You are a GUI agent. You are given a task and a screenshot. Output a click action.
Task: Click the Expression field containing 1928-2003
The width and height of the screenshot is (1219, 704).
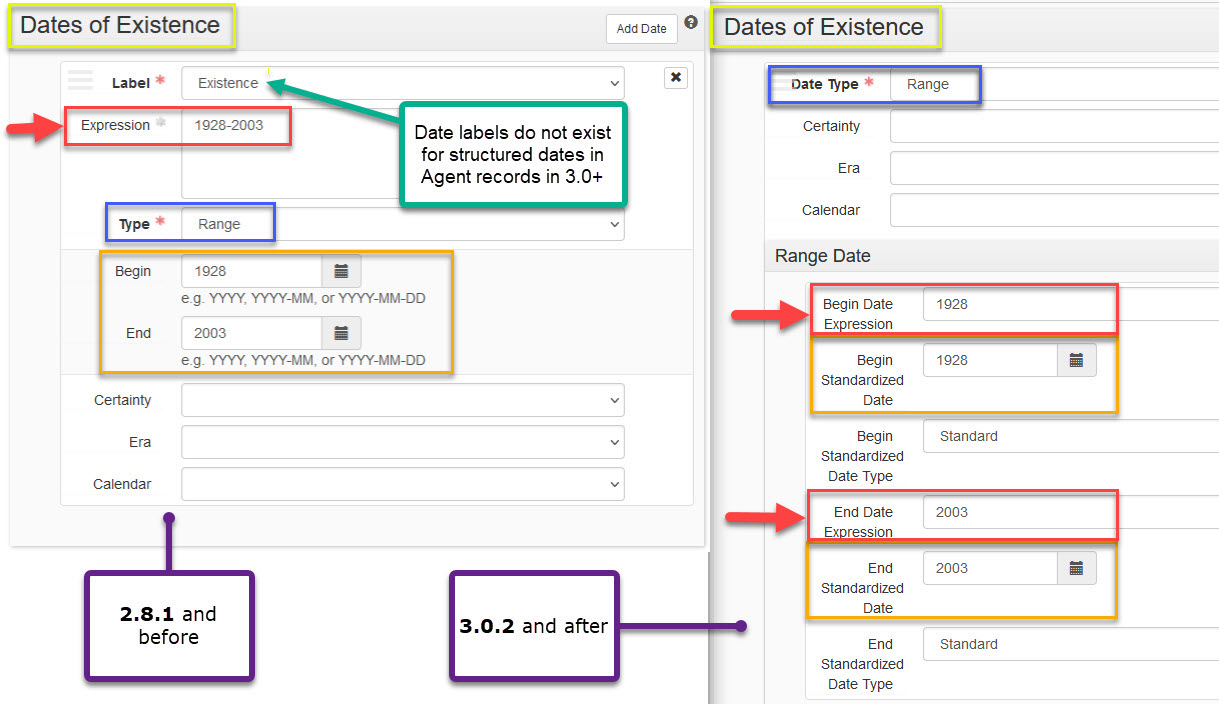pos(290,150)
